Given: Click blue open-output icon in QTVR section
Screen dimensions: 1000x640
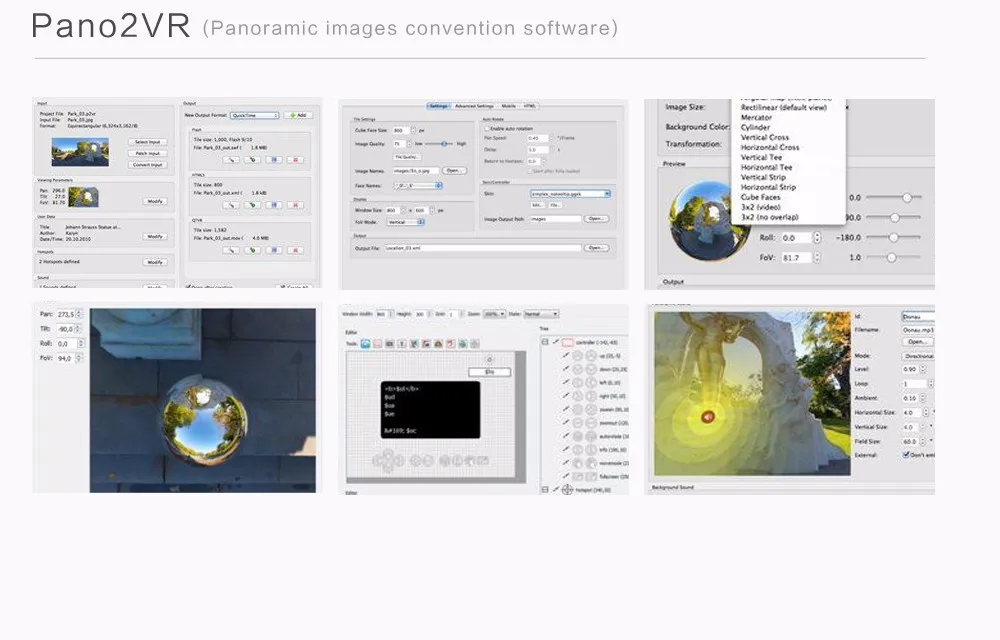Looking at the screenshot, I should pos(274,250).
